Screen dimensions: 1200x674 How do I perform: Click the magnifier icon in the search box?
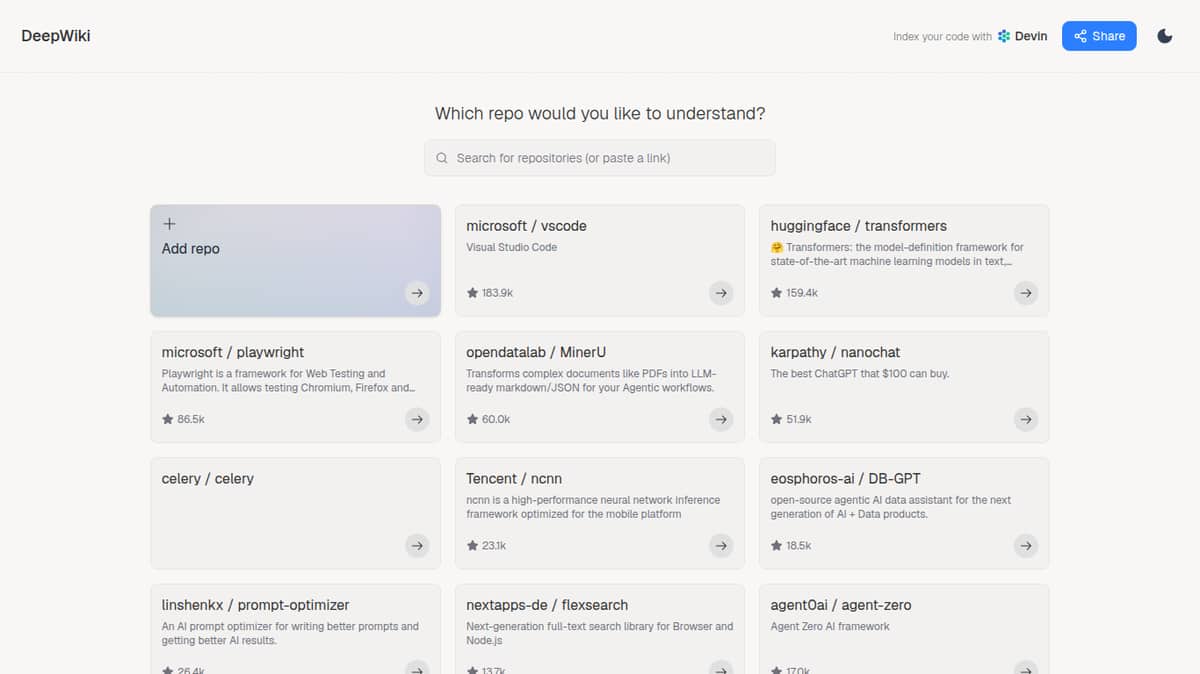[x=442, y=158]
